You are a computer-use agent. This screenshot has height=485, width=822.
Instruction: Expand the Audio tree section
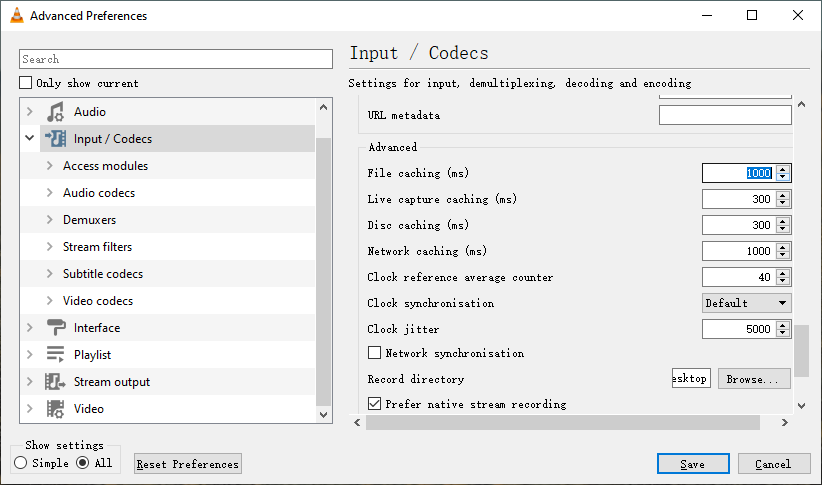[30, 112]
